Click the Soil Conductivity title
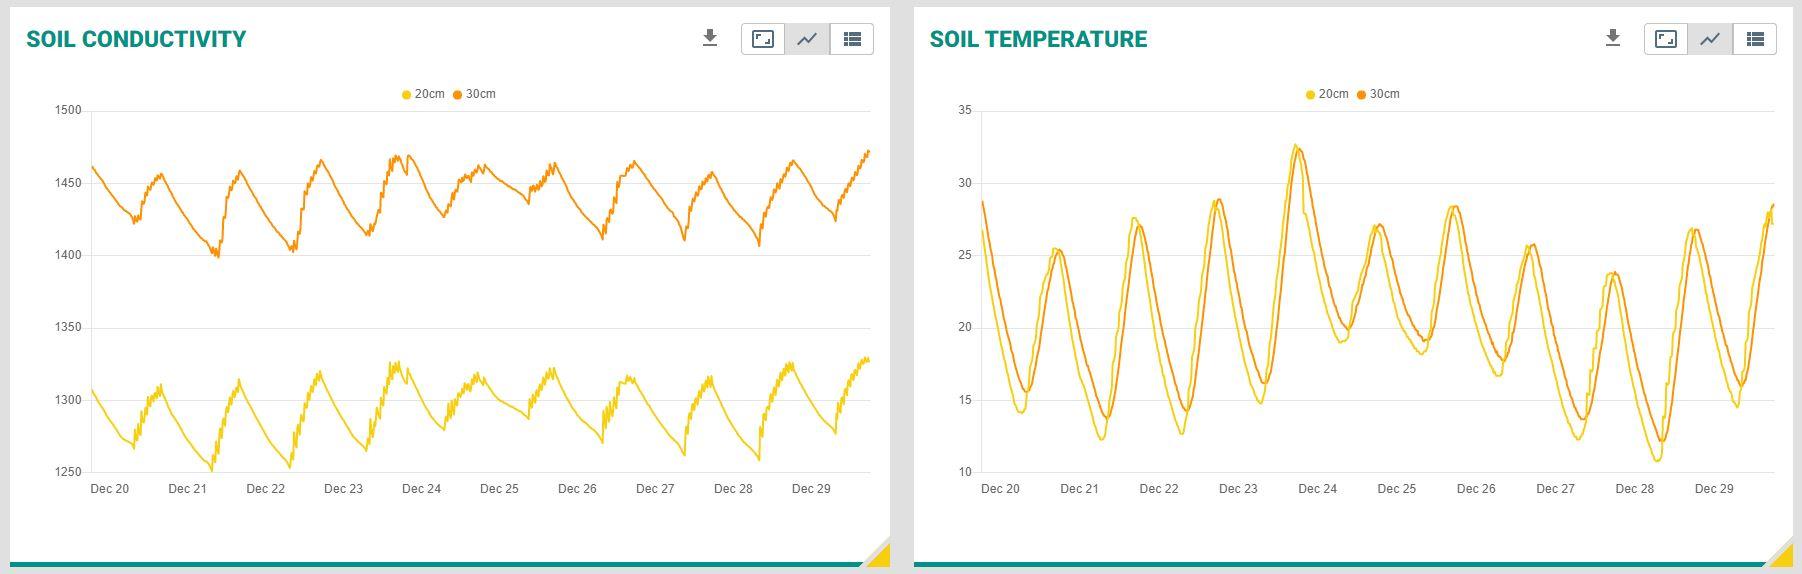The image size is (1802, 574). 136,39
